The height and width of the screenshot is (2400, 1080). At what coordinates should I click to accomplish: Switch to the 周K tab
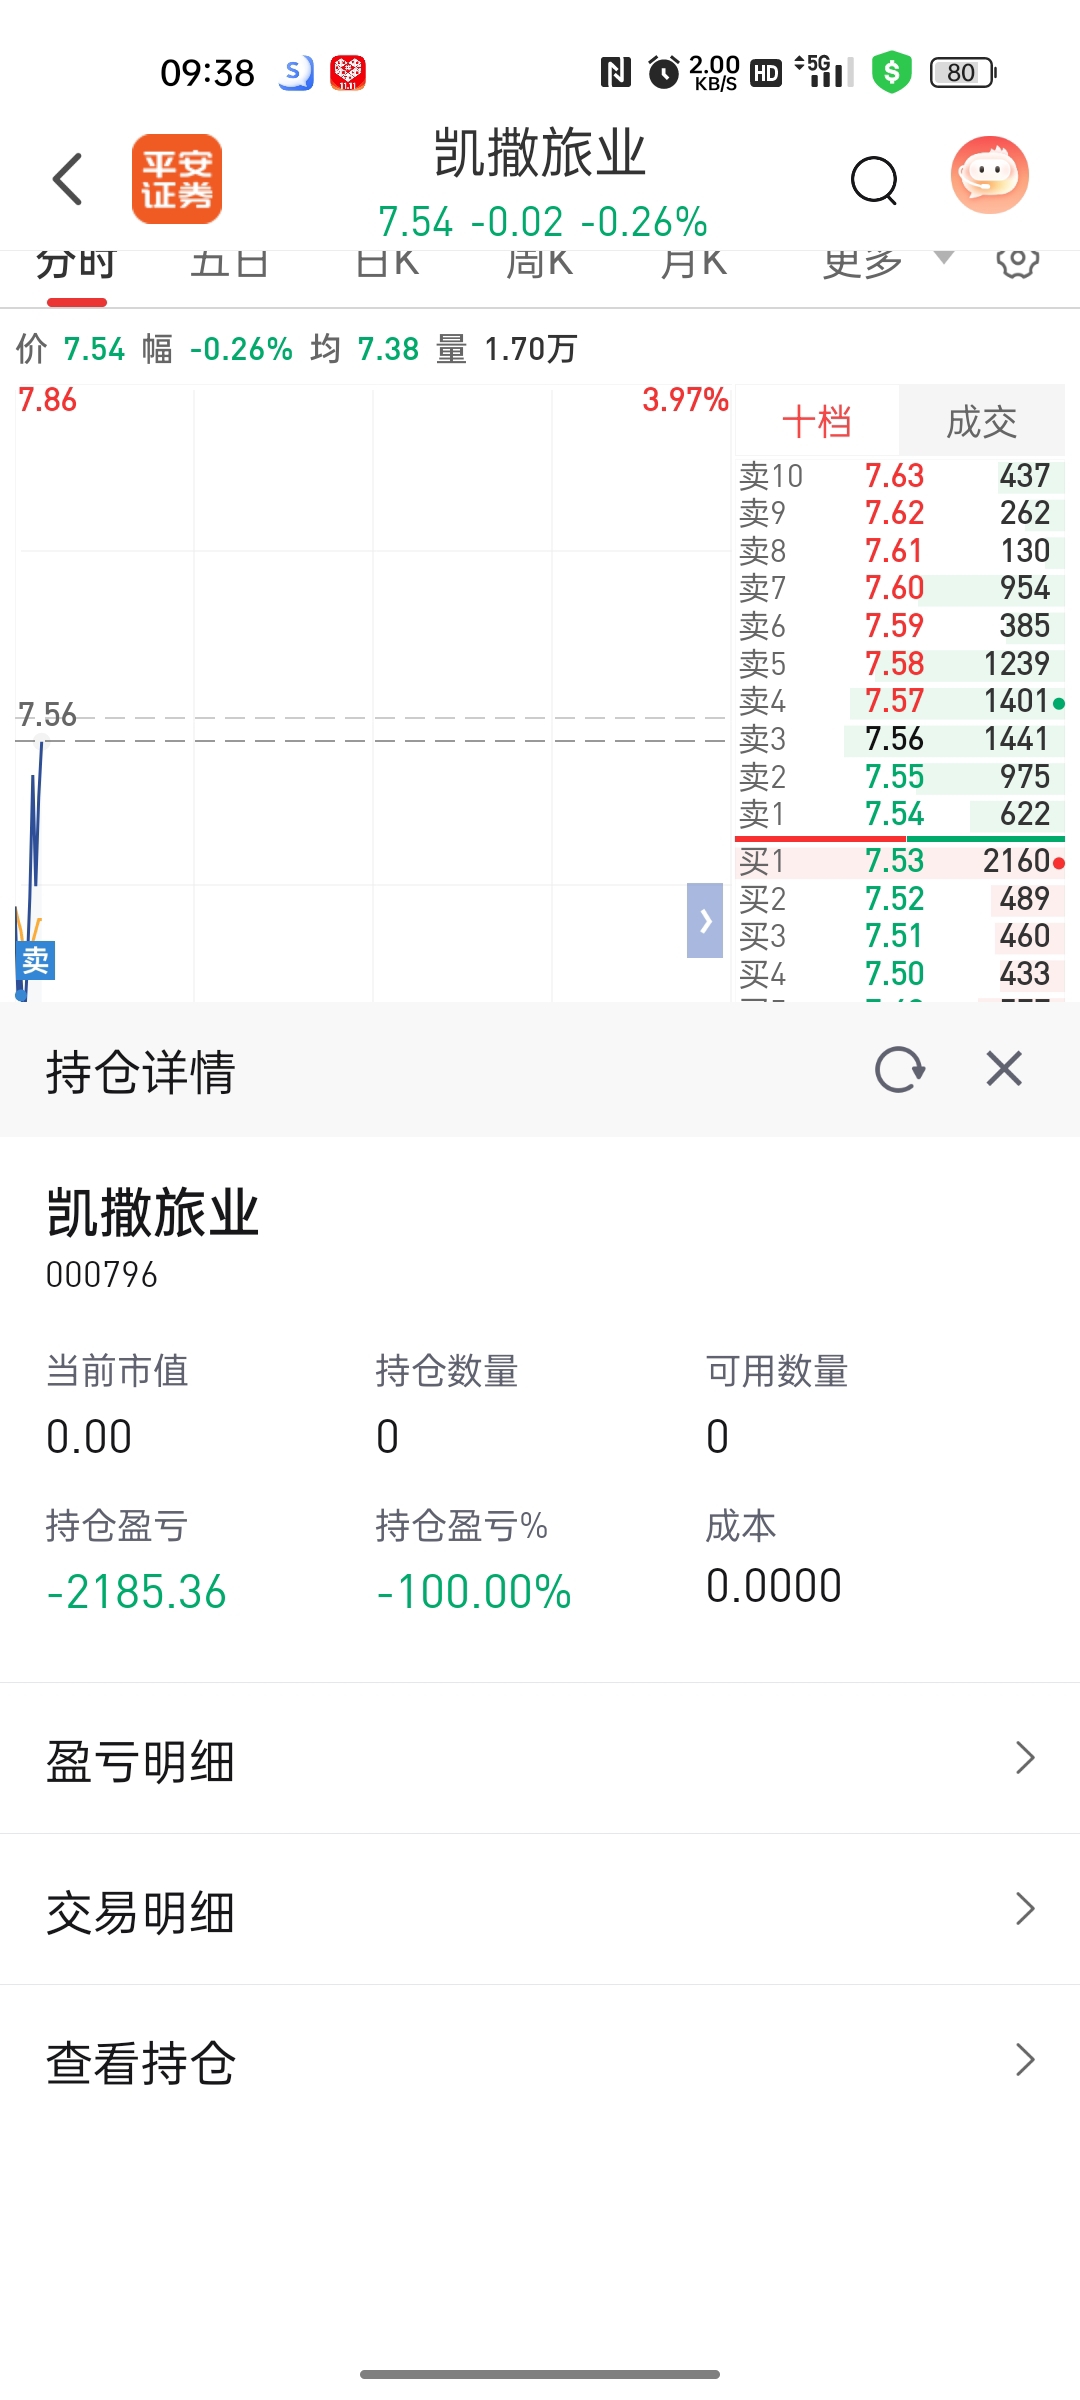pyautogui.click(x=539, y=265)
